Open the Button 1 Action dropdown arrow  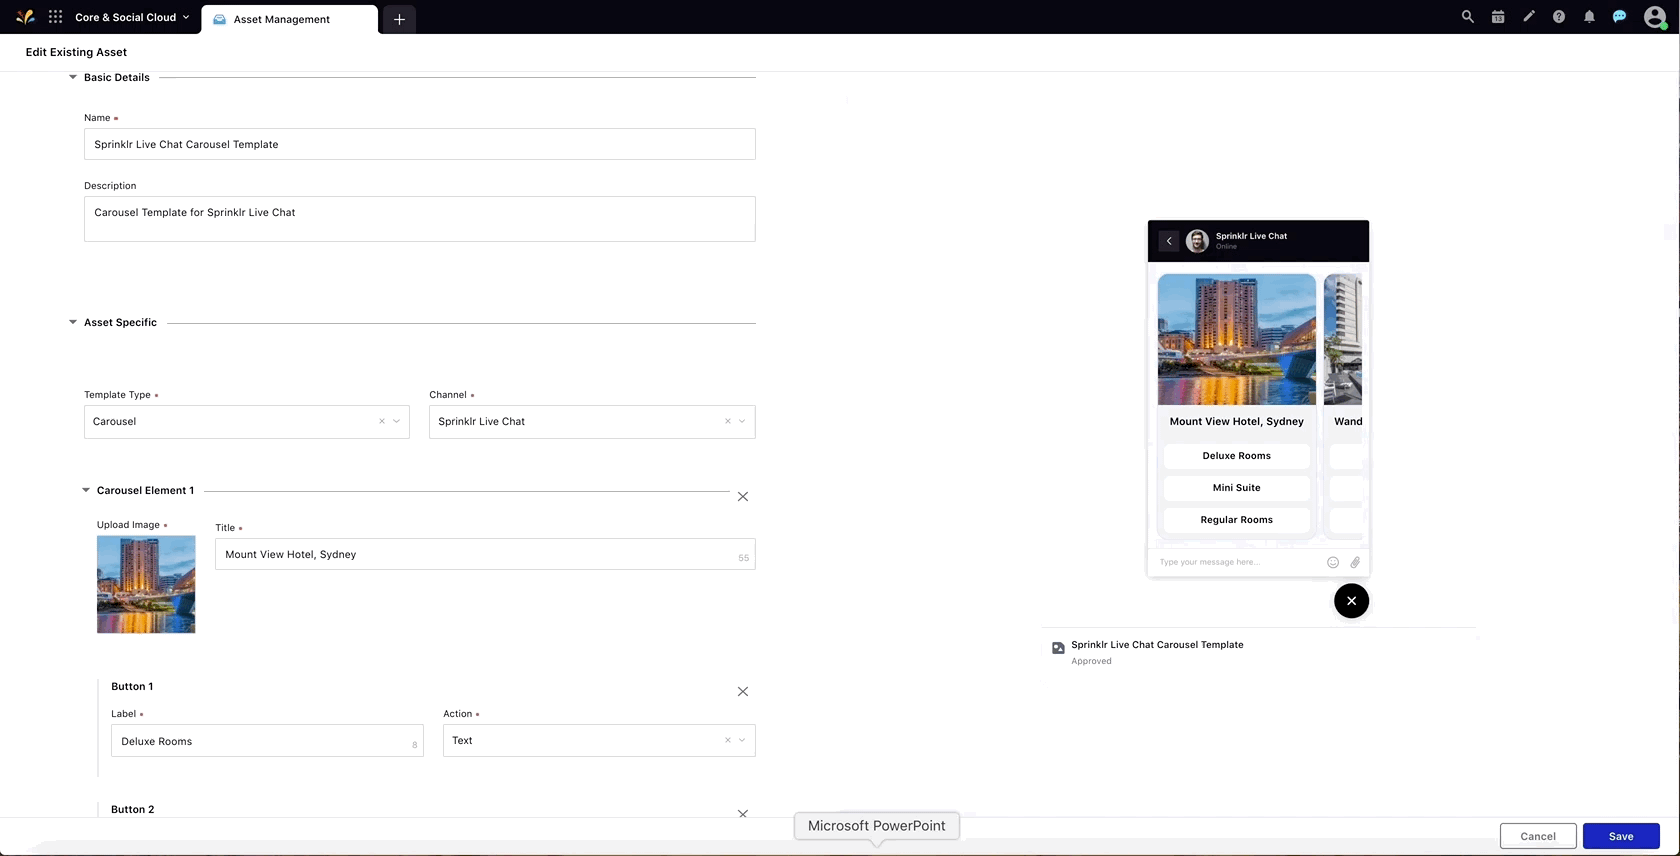click(x=742, y=740)
